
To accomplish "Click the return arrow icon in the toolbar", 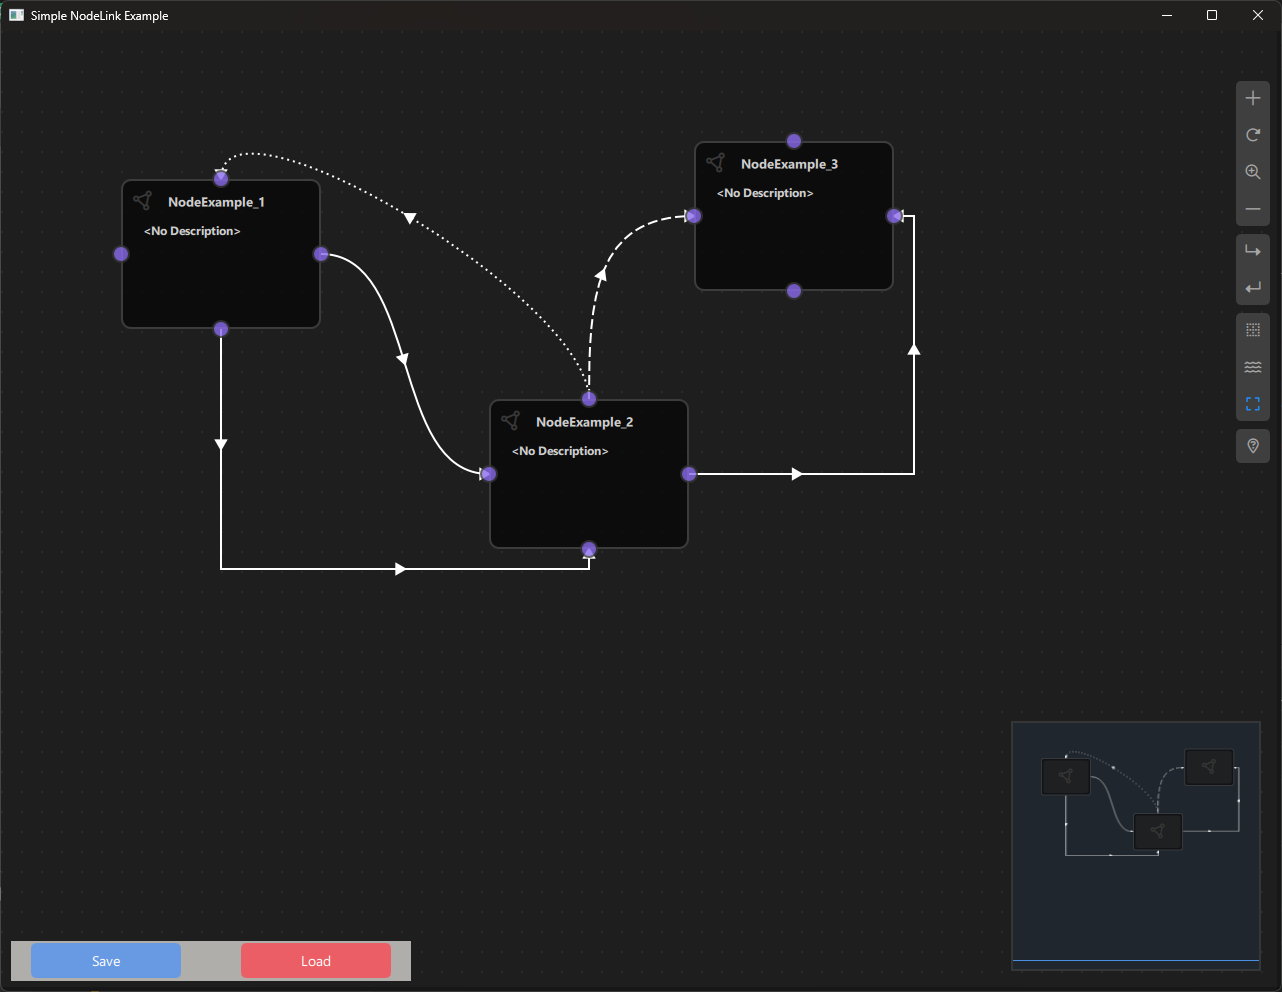I will click(1253, 287).
